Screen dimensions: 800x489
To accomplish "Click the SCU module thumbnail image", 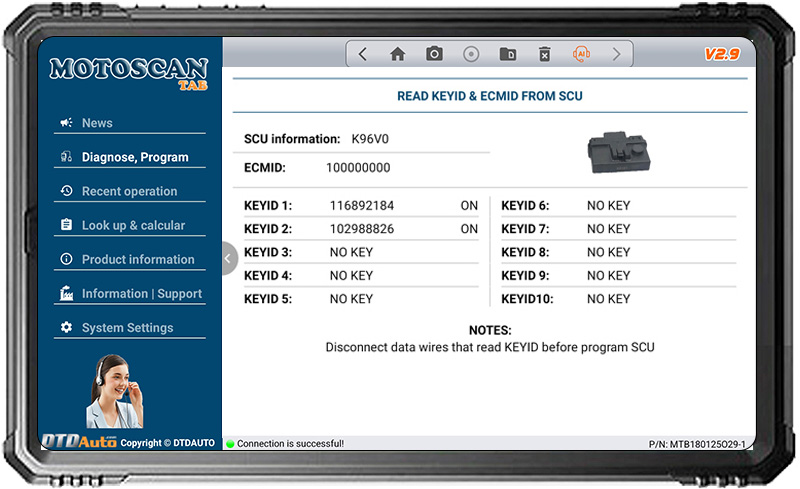I will click(619, 152).
